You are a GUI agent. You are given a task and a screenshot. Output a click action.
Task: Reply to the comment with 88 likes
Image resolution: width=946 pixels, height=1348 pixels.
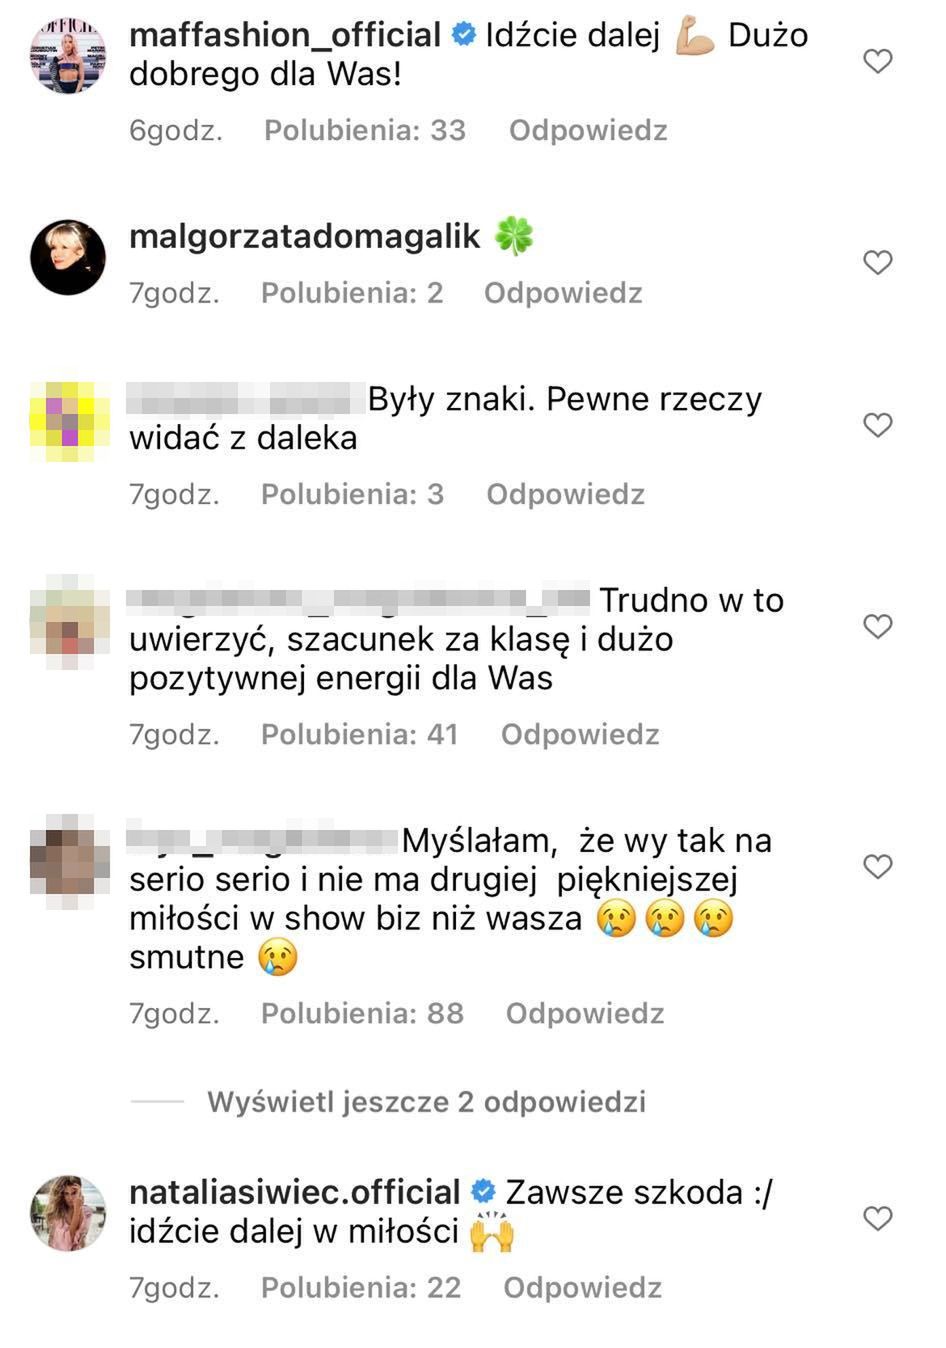pyautogui.click(x=585, y=1014)
